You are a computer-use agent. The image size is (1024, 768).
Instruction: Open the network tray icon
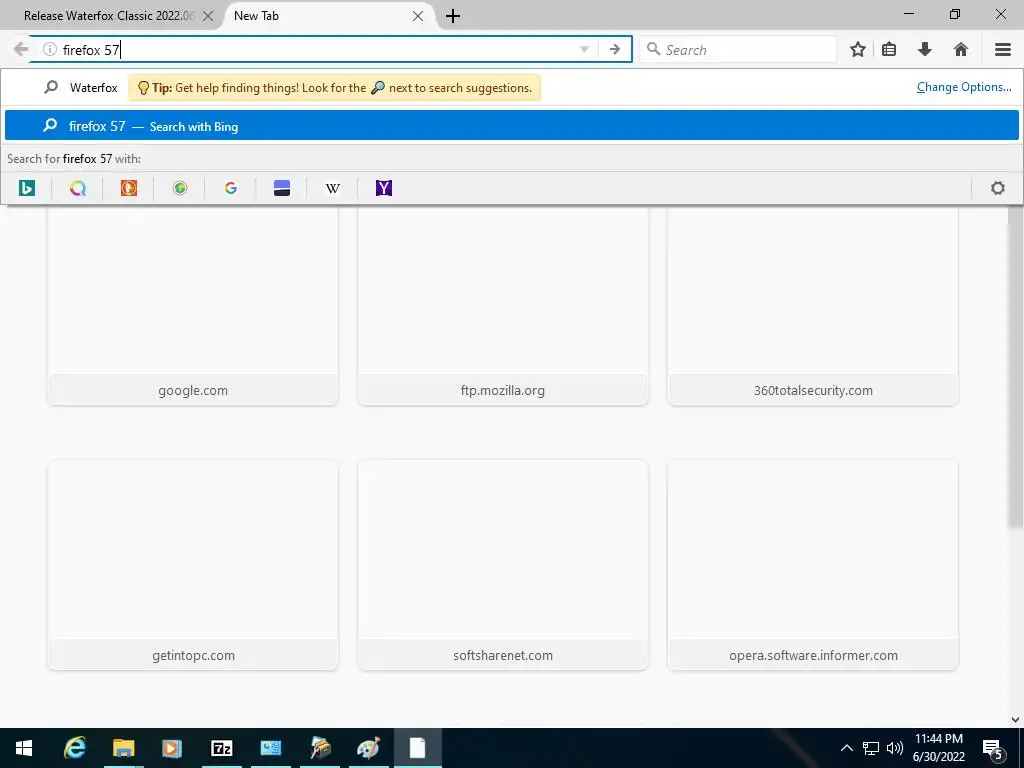click(871, 748)
